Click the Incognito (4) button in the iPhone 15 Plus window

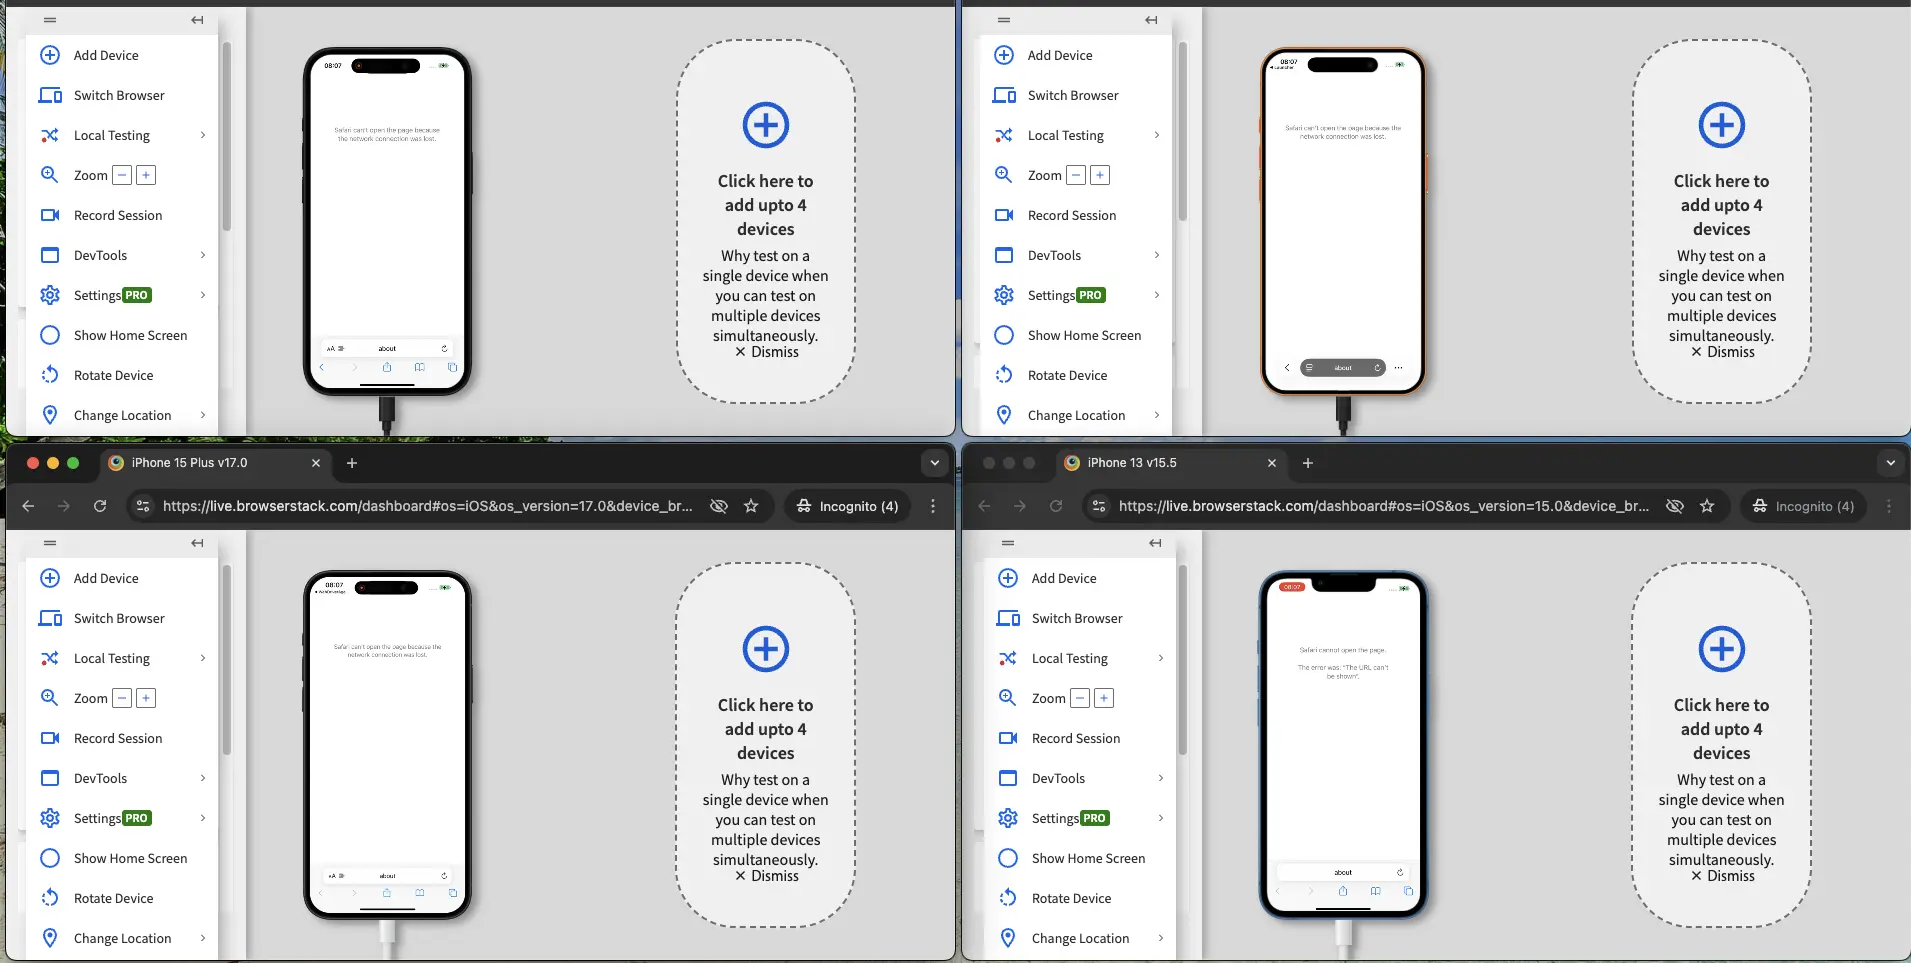coord(847,506)
